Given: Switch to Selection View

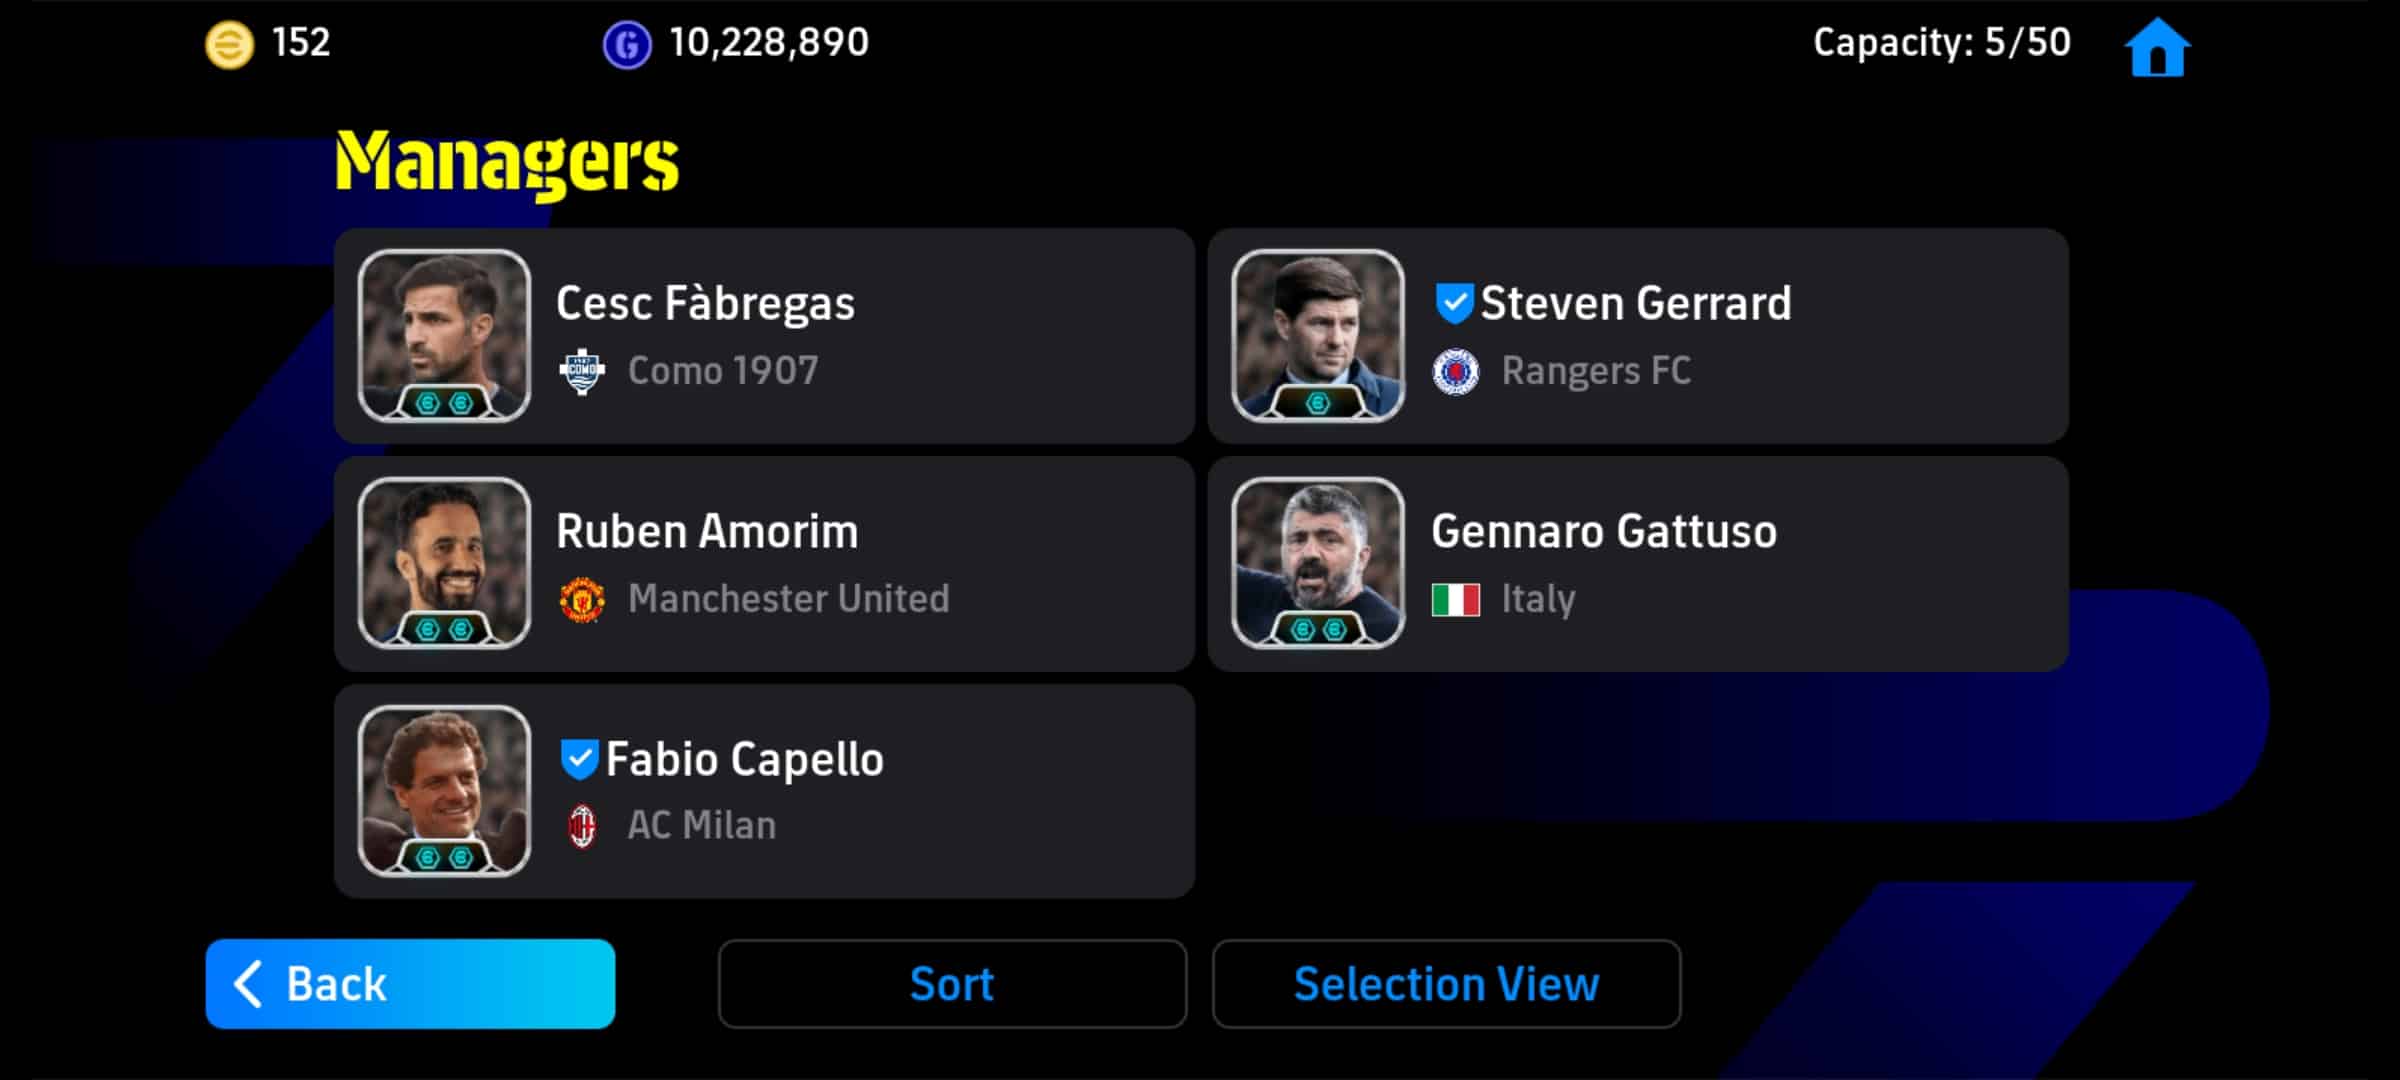Looking at the screenshot, I should pyautogui.click(x=1446, y=984).
